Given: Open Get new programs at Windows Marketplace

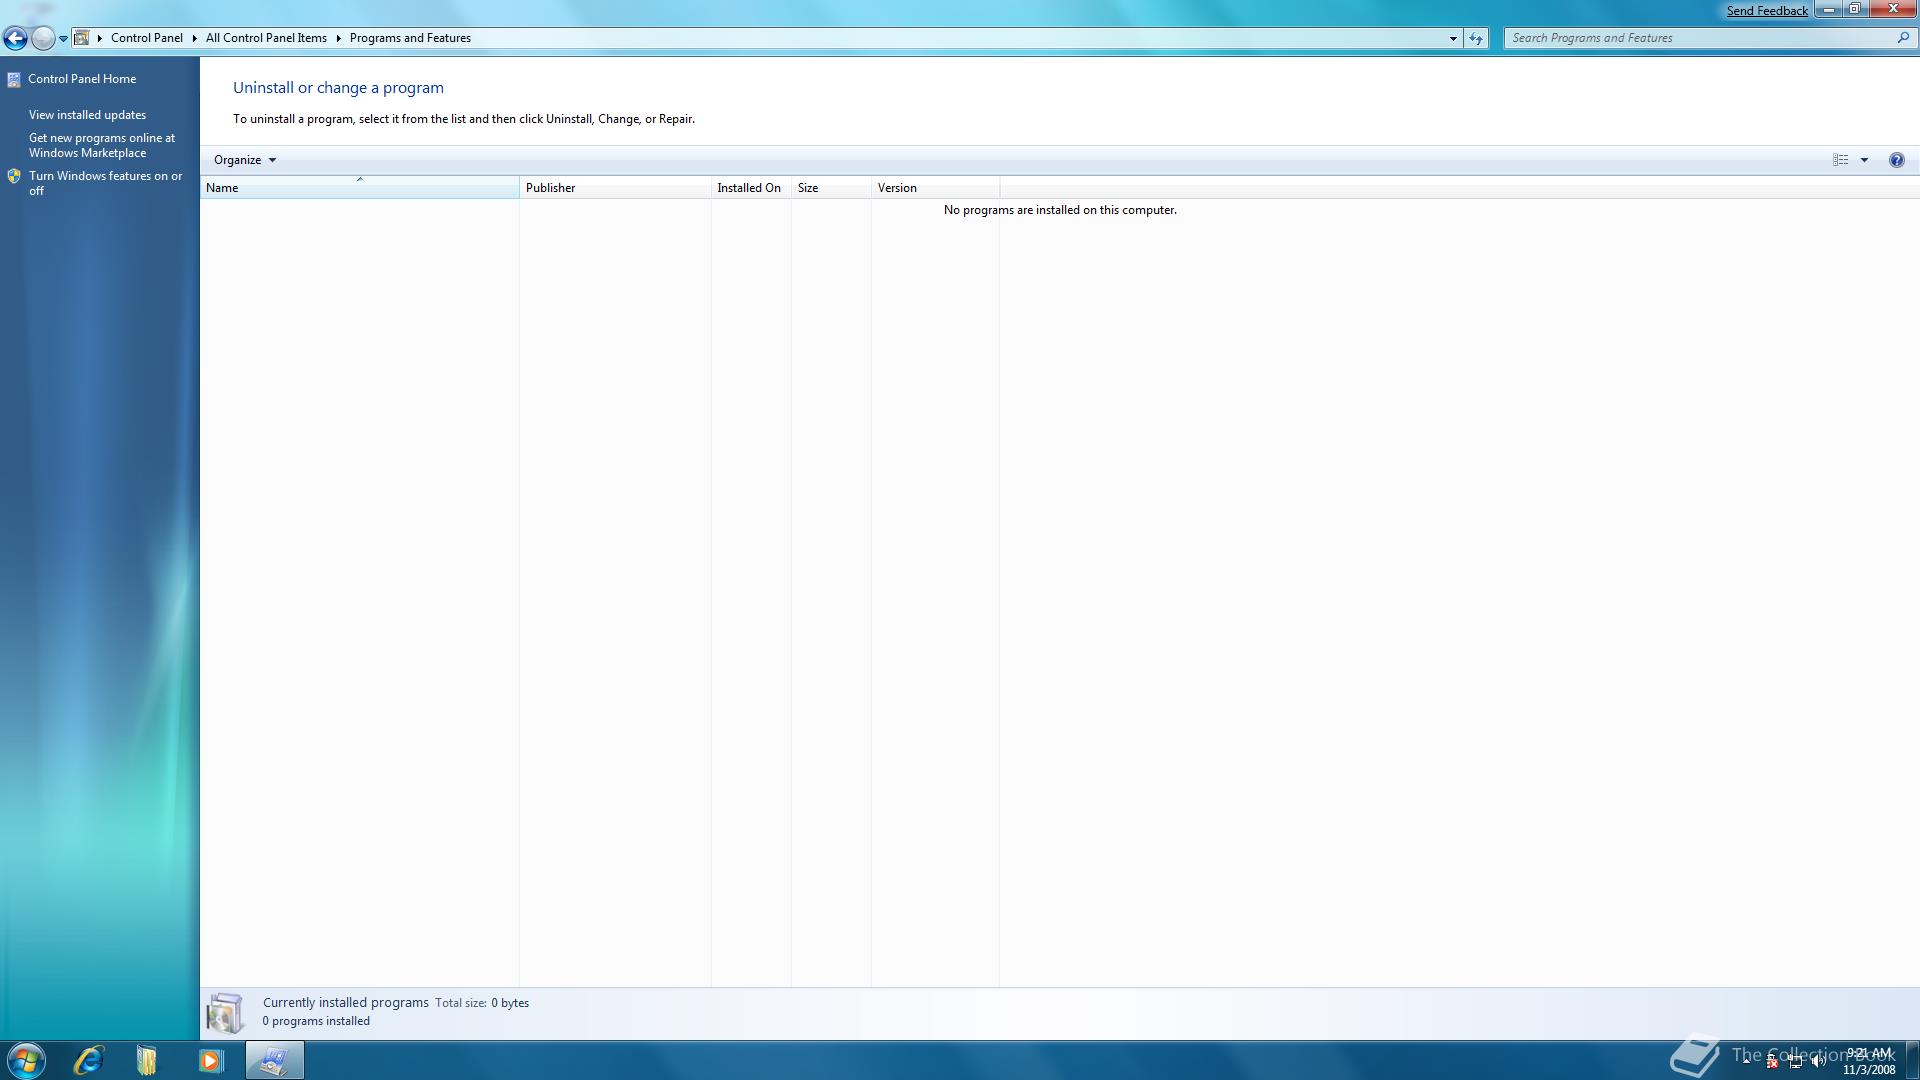Looking at the screenshot, I should coord(102,146).
